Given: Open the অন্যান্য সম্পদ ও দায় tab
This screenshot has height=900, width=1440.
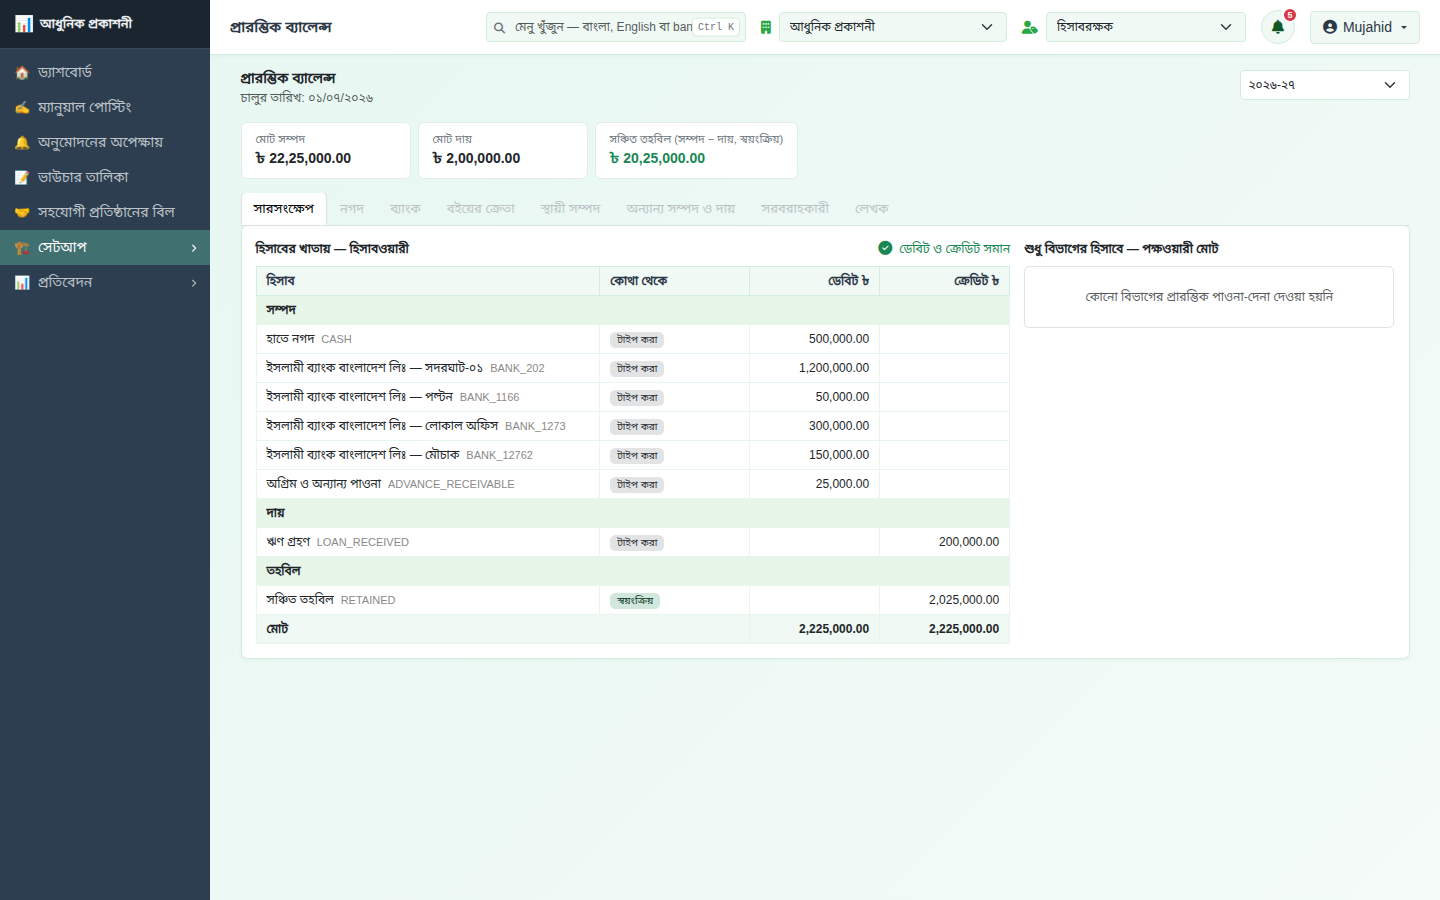Looking at the screenshot, I should 681,209.
